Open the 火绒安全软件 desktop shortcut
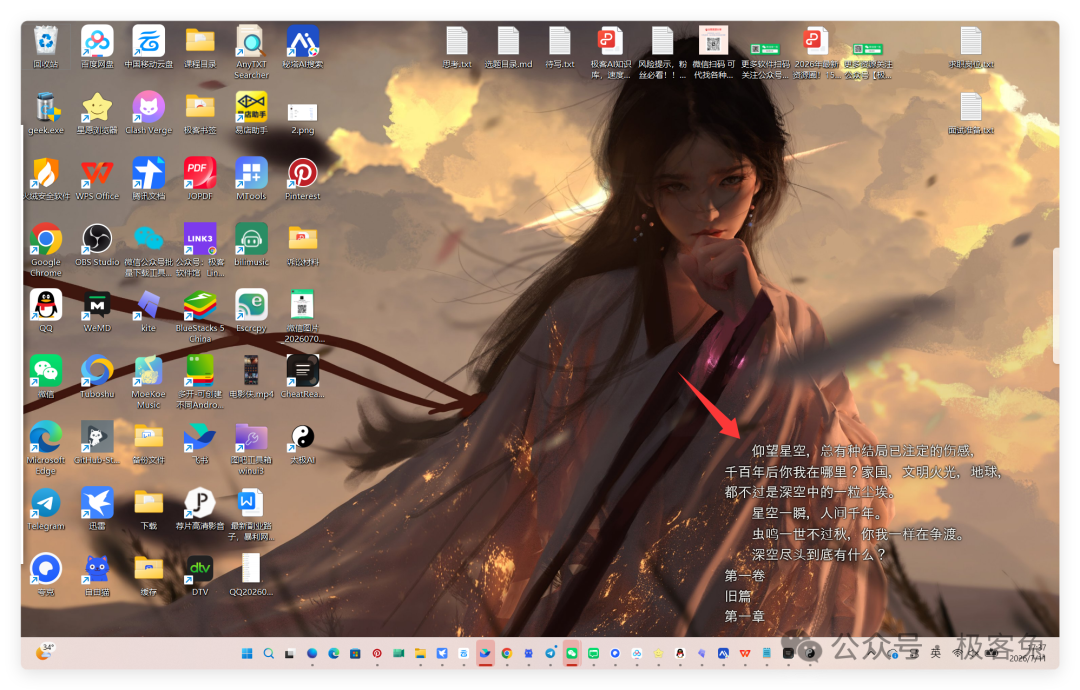 coord(45,179)
